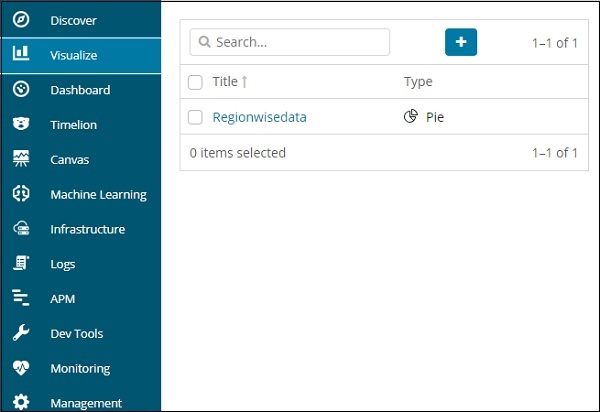The image size is (600, 412).
Task: Click the Machine Learning icon
Action: click(x=21, y=194)
